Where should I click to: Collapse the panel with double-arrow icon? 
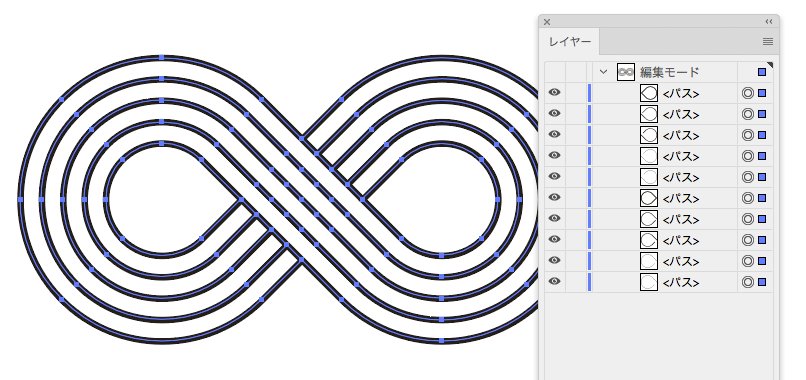768,22
